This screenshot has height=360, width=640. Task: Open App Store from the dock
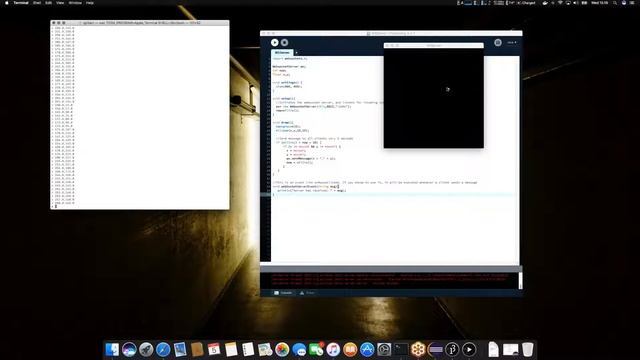click(367, 349)
